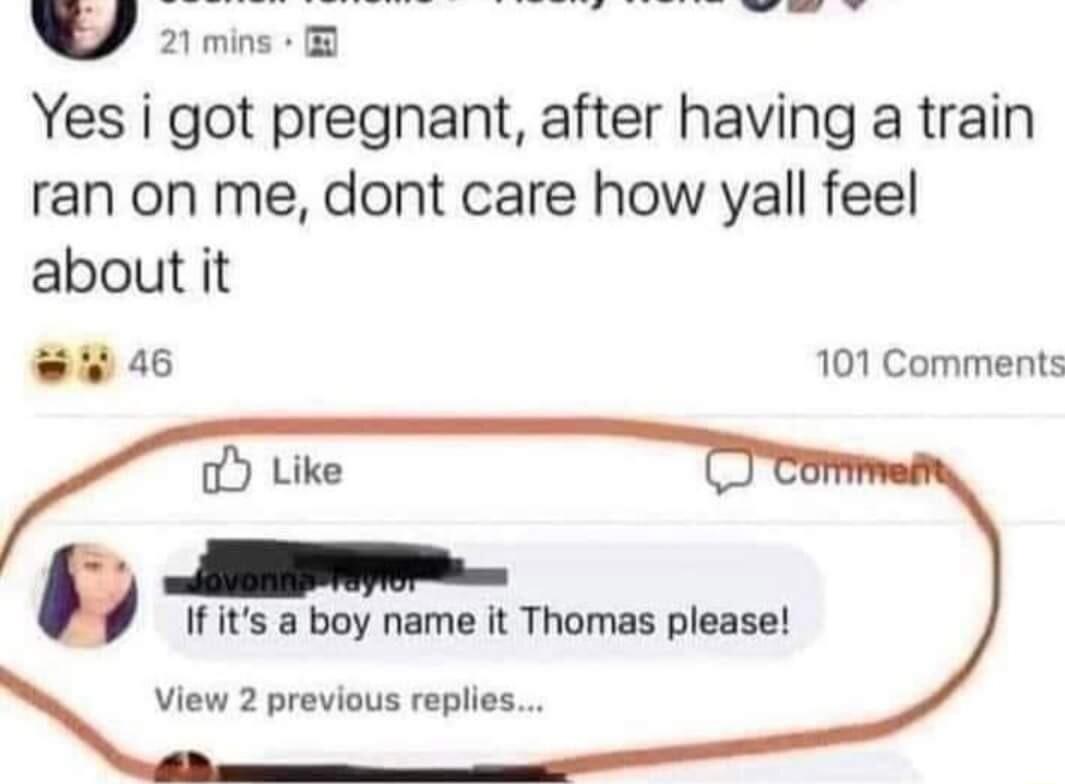The width and height of the screenshot is (1065, 784).
Task: Click the Like button label
Action: point(307,471)
